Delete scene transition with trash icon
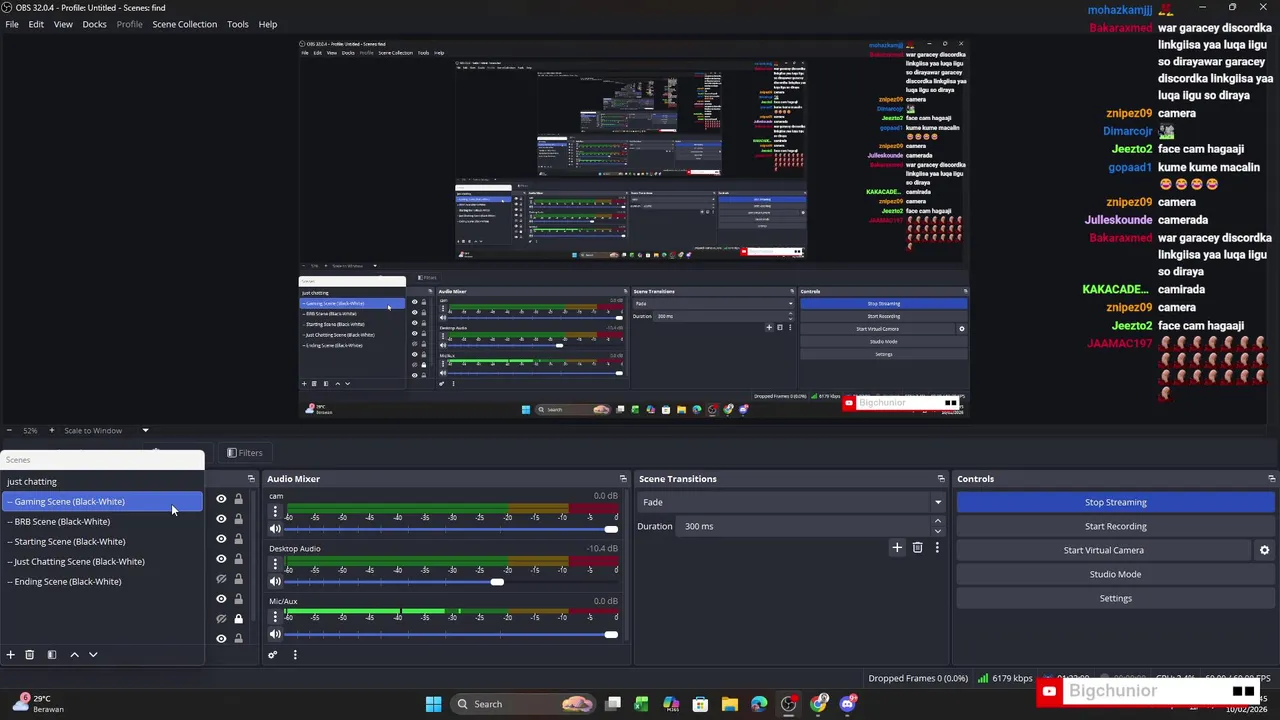 (917, 548)
